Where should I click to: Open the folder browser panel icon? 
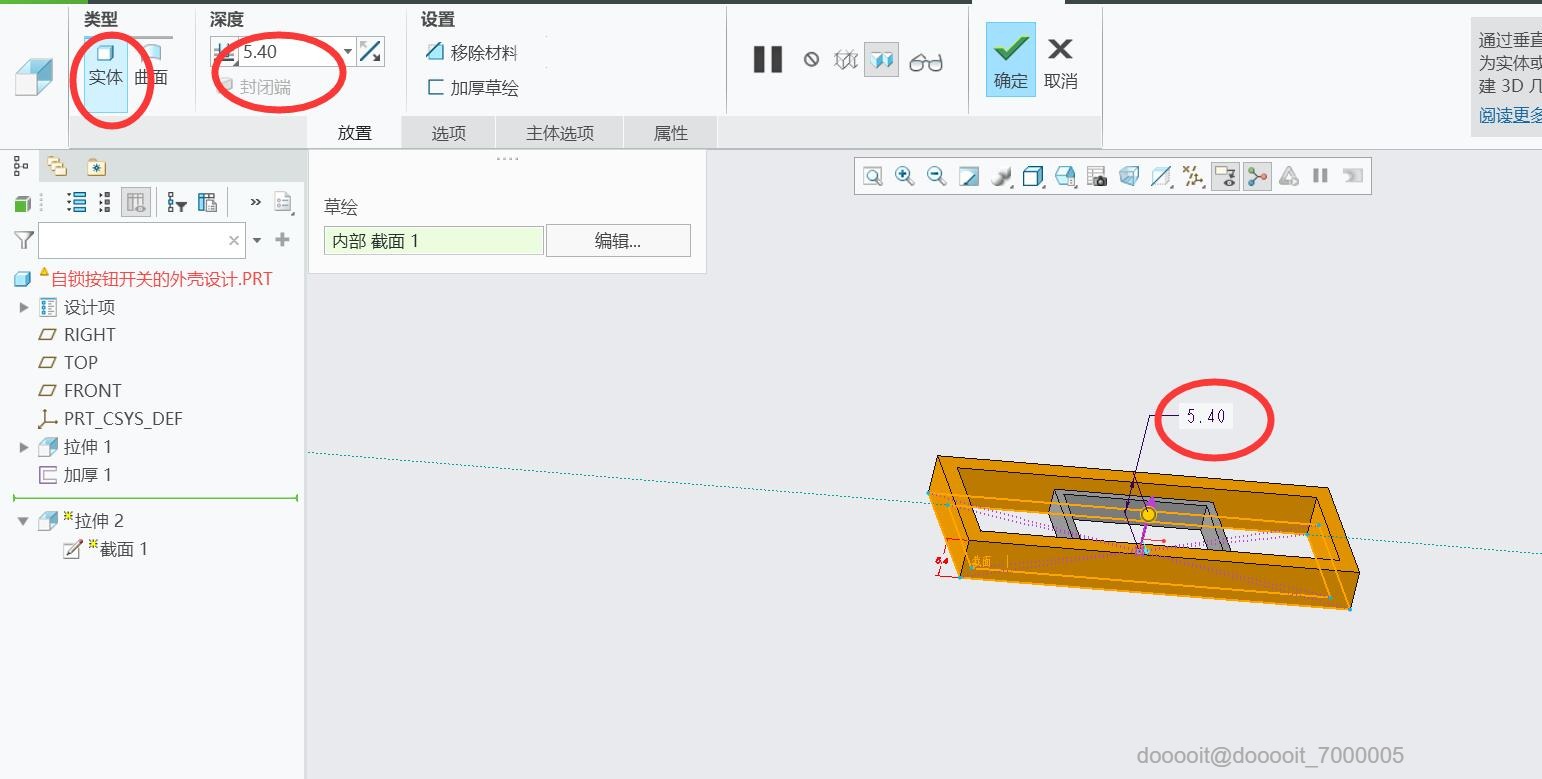click(57, 167)
